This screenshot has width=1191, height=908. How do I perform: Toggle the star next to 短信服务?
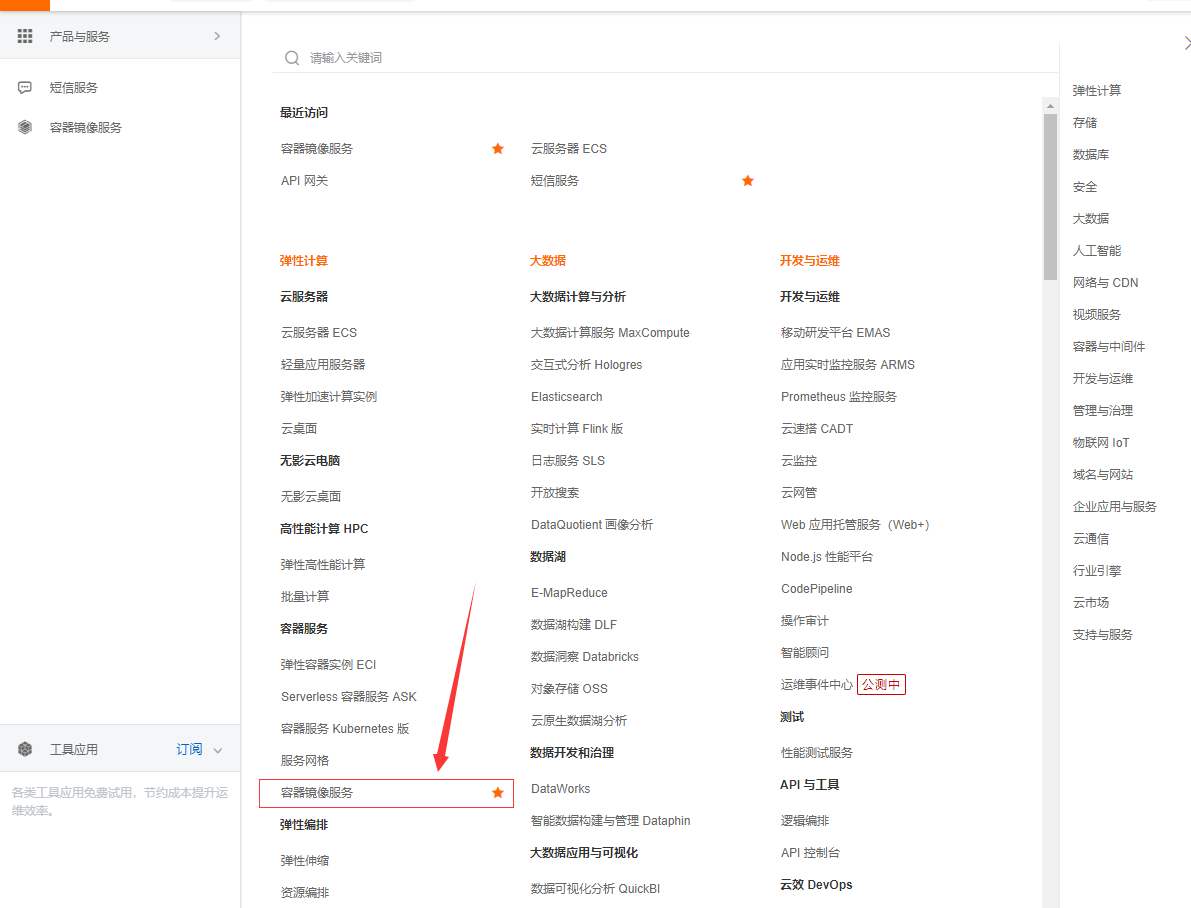tap(747, 180)
